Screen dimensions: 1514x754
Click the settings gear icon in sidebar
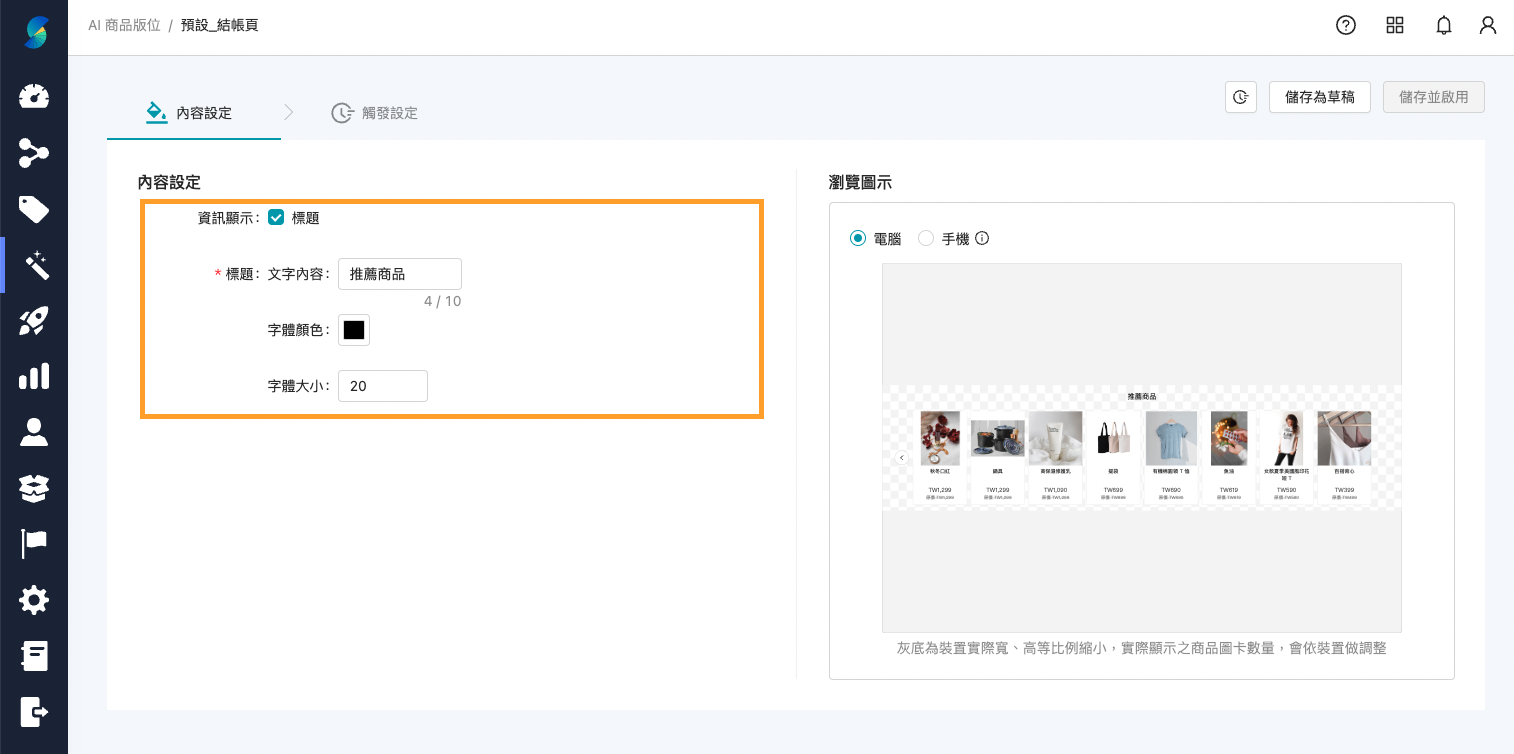point(34,601)
